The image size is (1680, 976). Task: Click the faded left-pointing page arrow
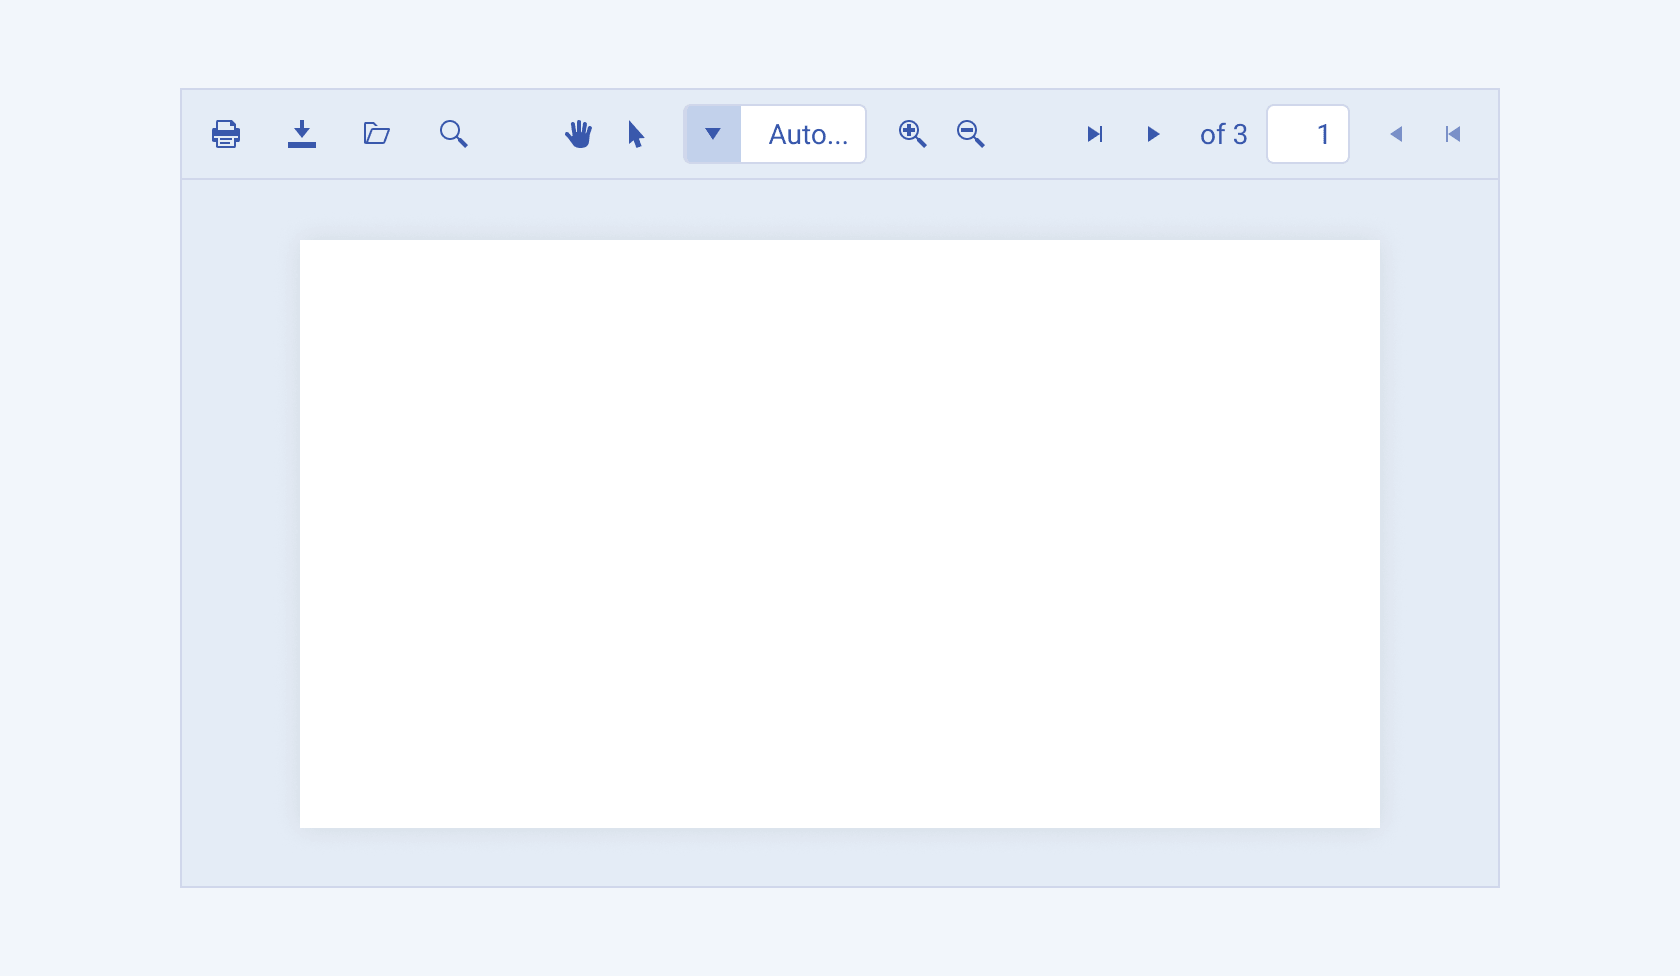click(x=1396, y=134)
